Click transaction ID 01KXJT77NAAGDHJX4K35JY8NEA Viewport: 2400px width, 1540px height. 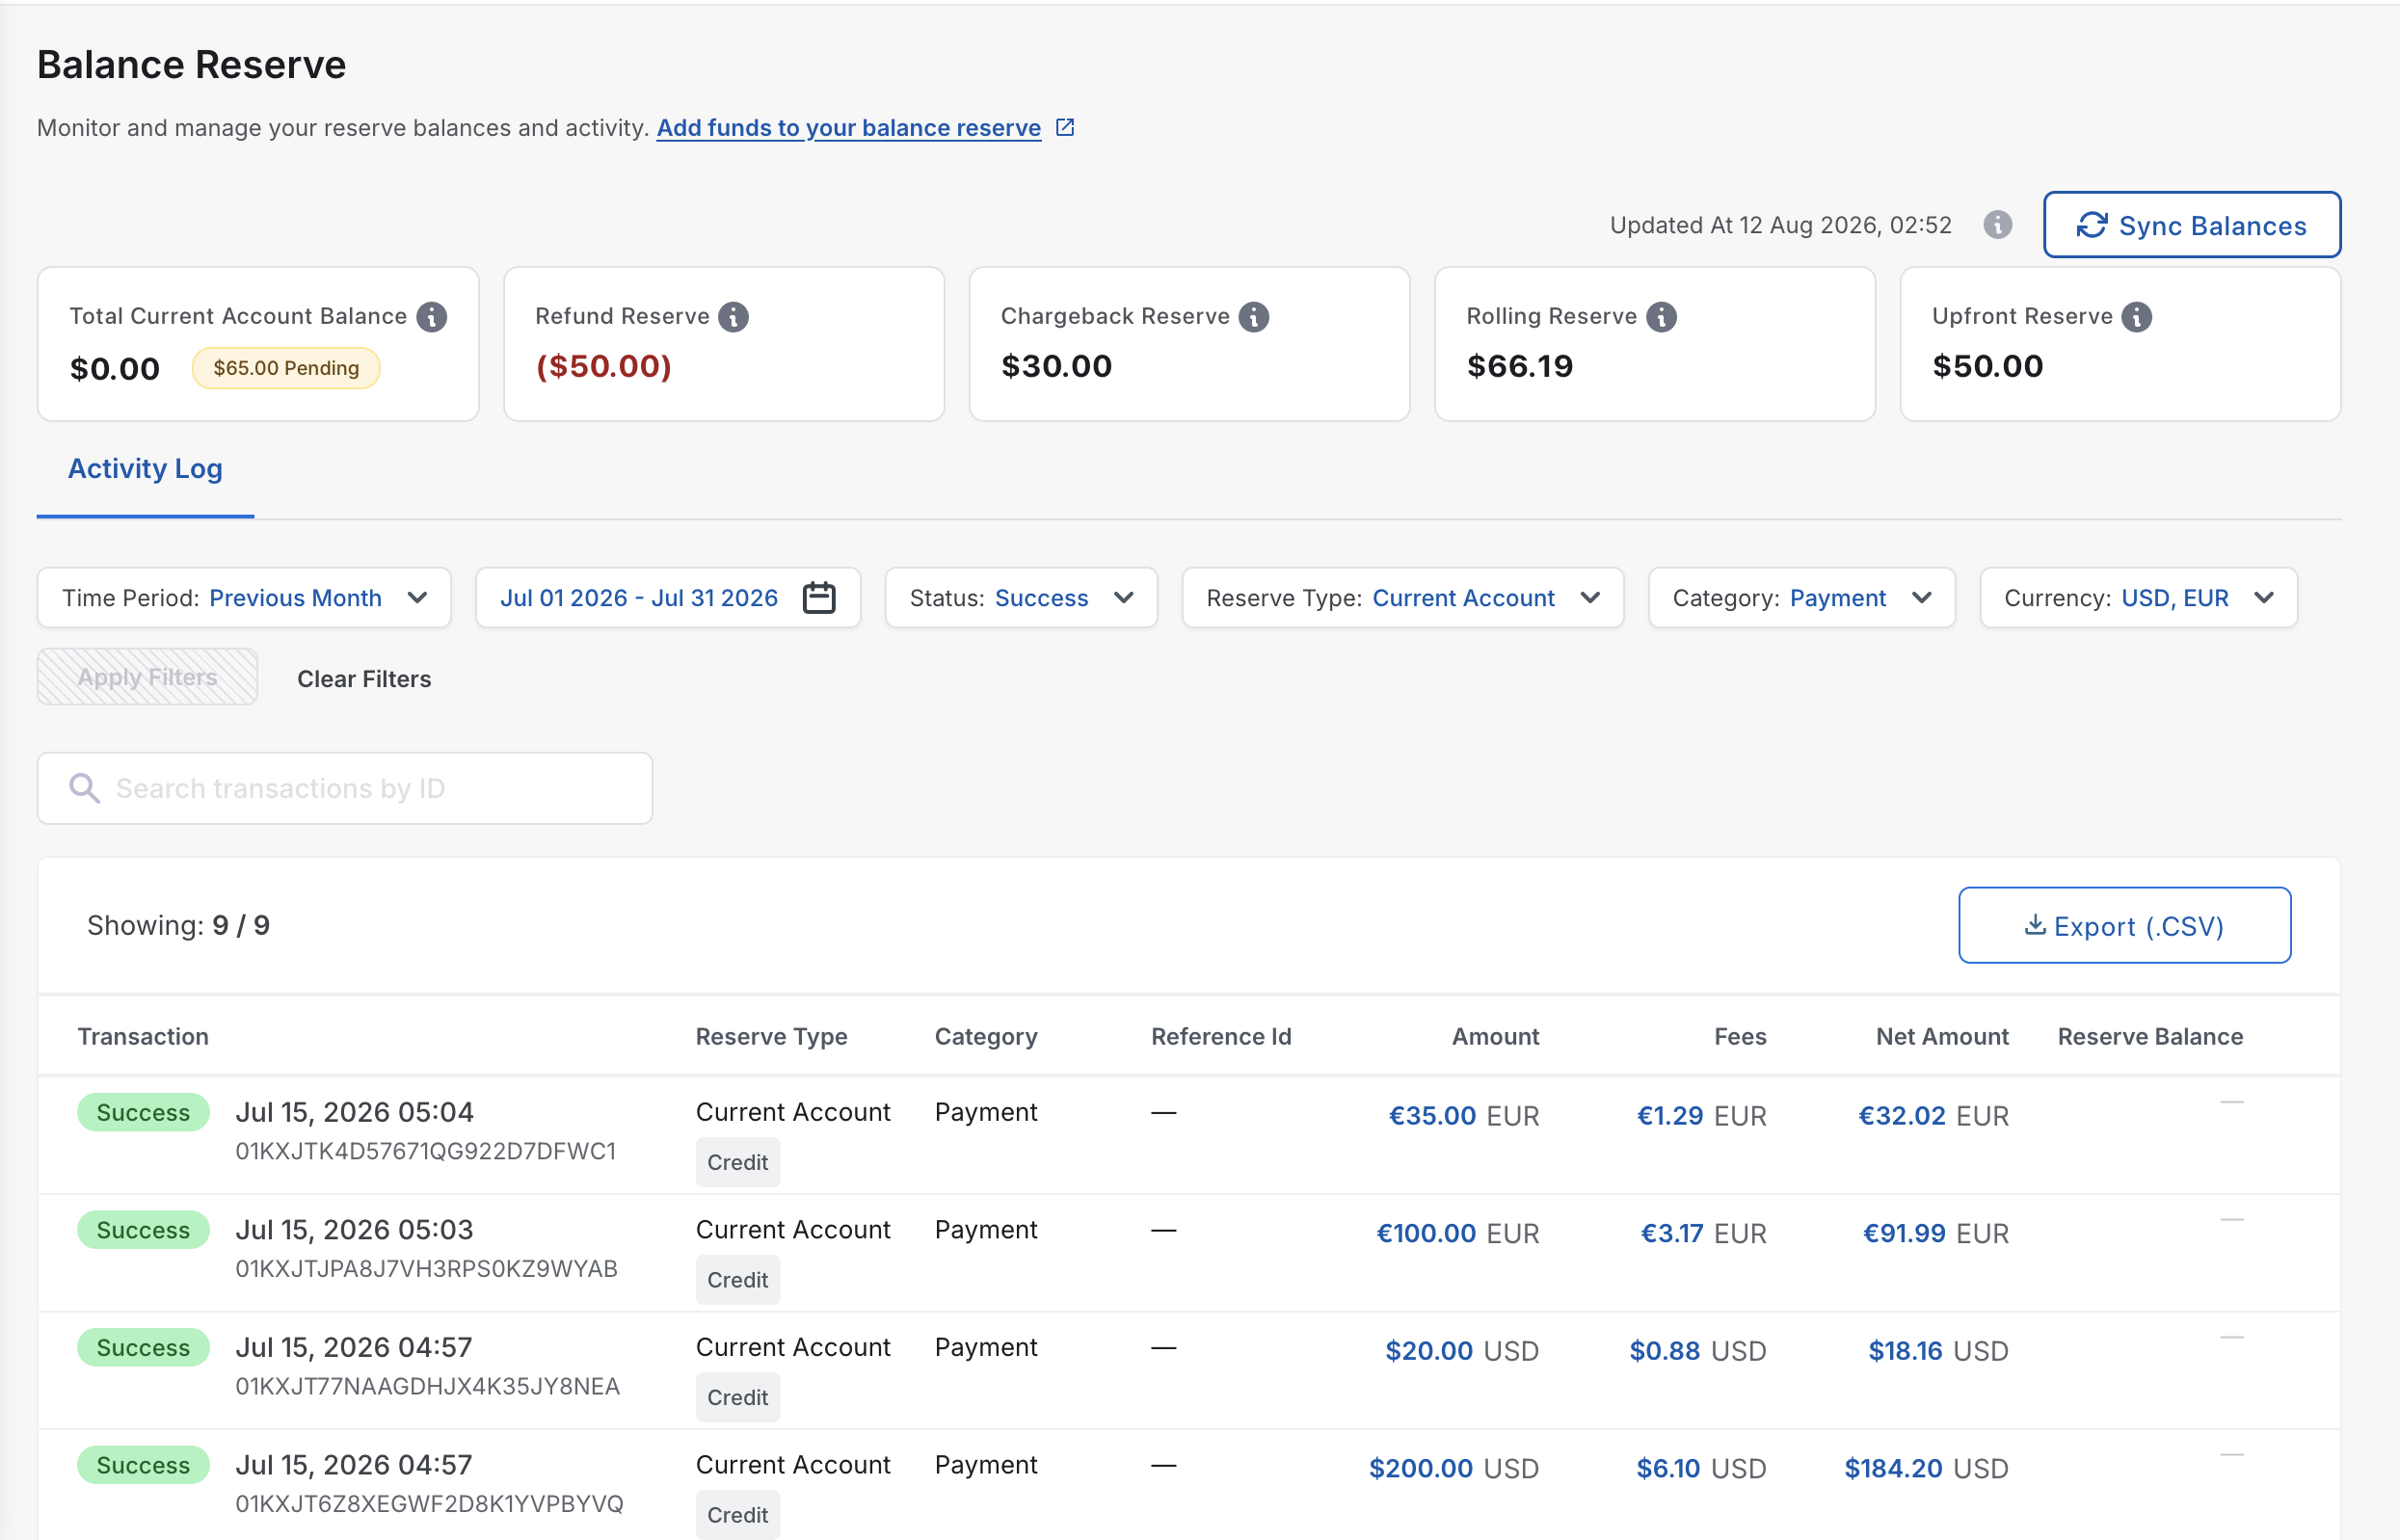428,1386
